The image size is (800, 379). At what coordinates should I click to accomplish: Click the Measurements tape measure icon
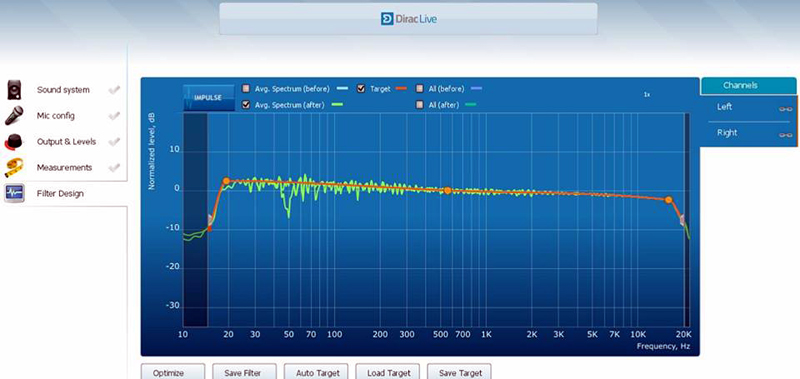tap(14, 168)
